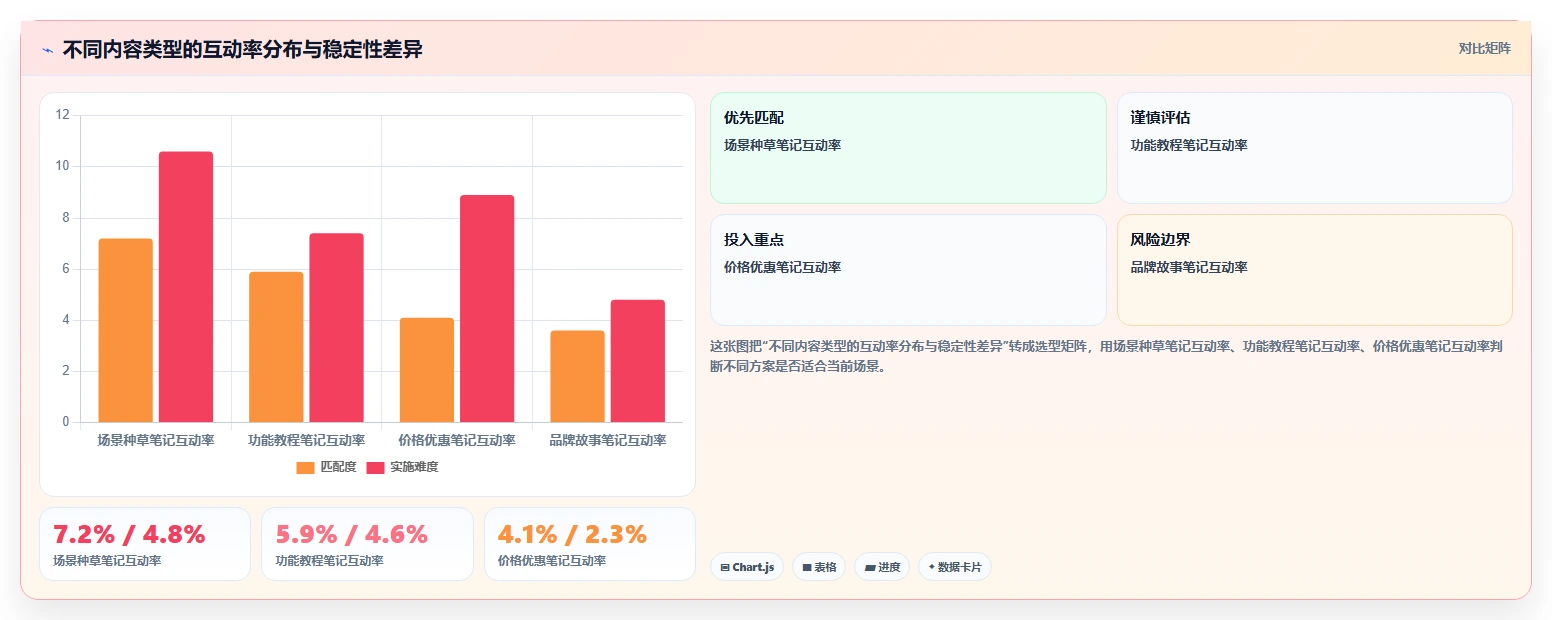
Task: Click the y-axis tick value 8
Action: (x=66, y=217)
